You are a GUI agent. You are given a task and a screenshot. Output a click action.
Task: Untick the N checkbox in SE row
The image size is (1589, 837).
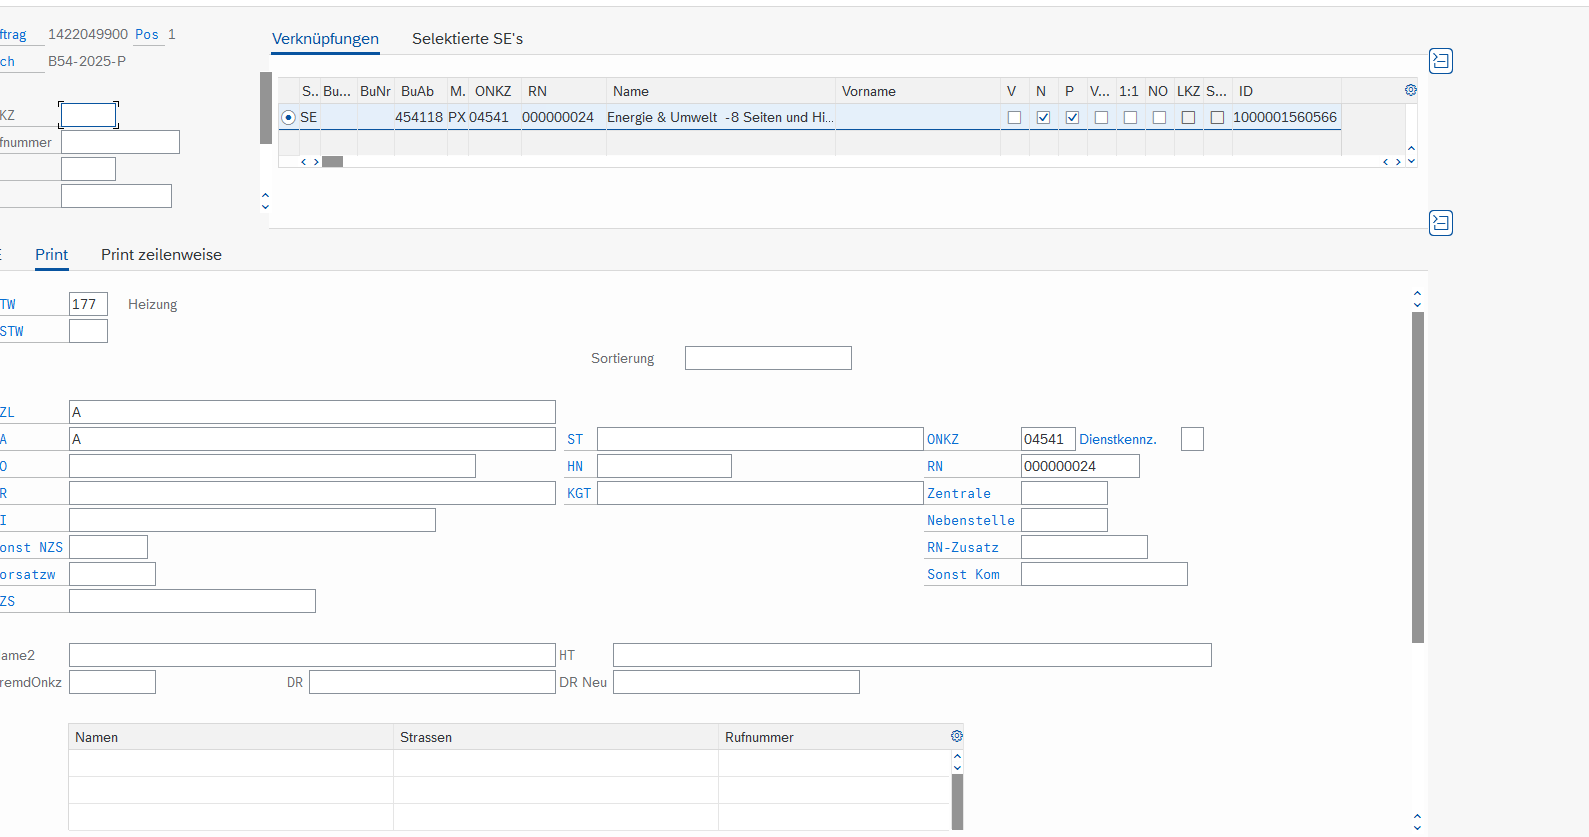[1043, 117]
